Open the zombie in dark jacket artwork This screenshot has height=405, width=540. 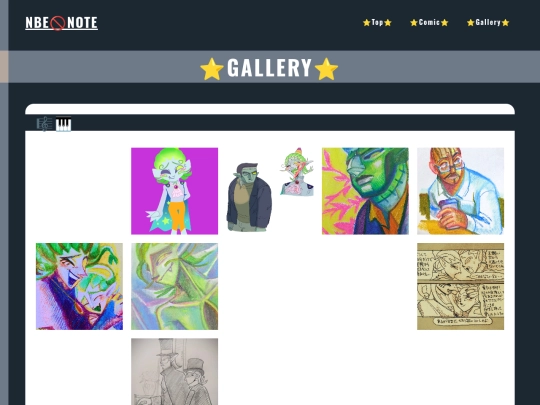[249, 197]
